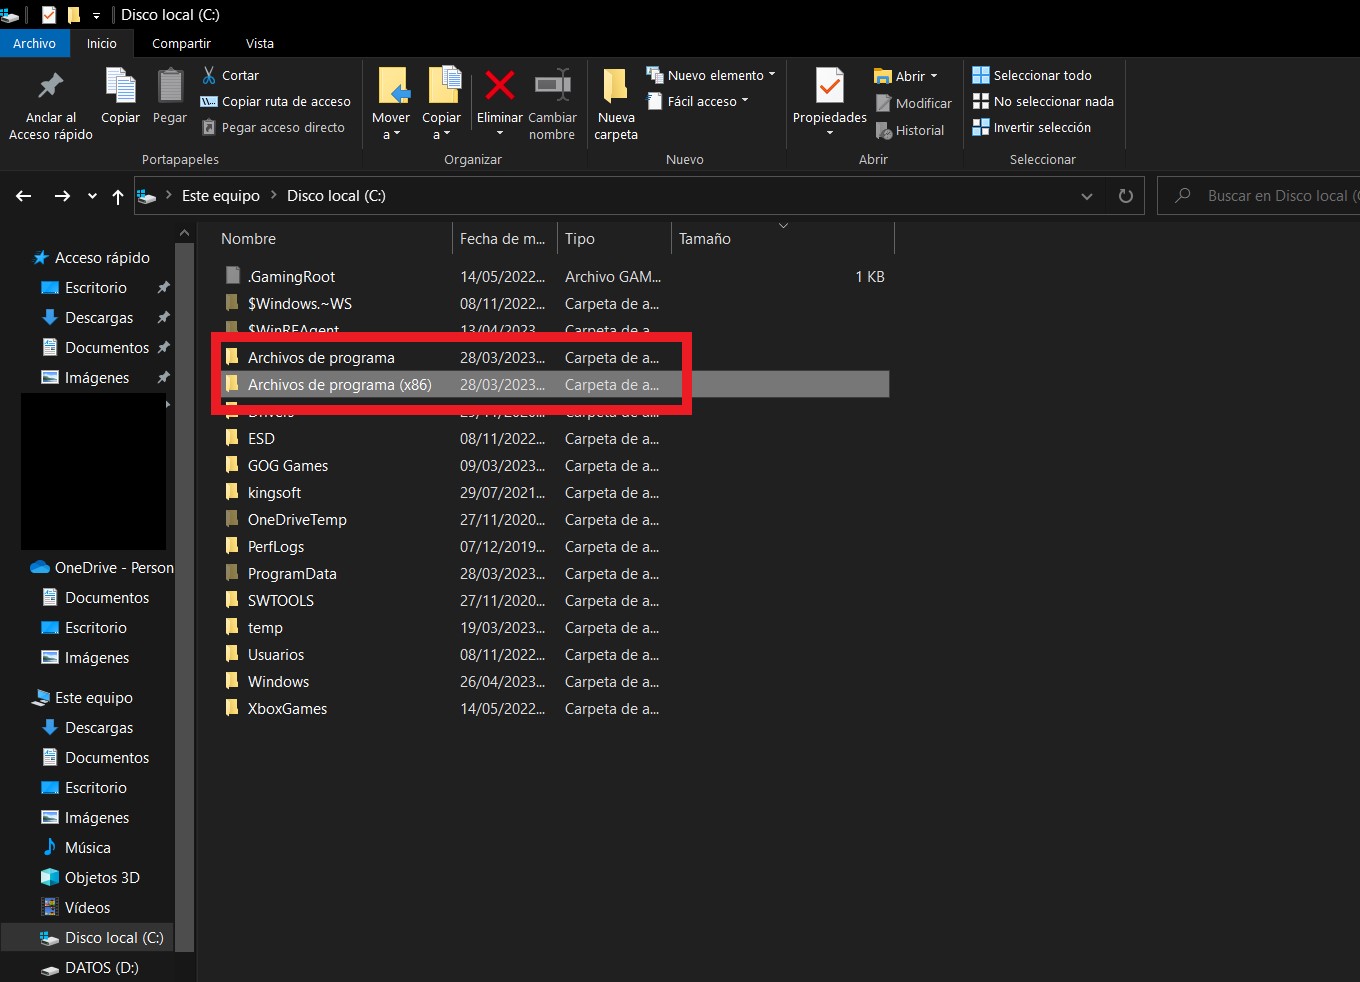Cut selection with Cortar
The height and width of the screenshot is (982, 1360).
point(230,75)
